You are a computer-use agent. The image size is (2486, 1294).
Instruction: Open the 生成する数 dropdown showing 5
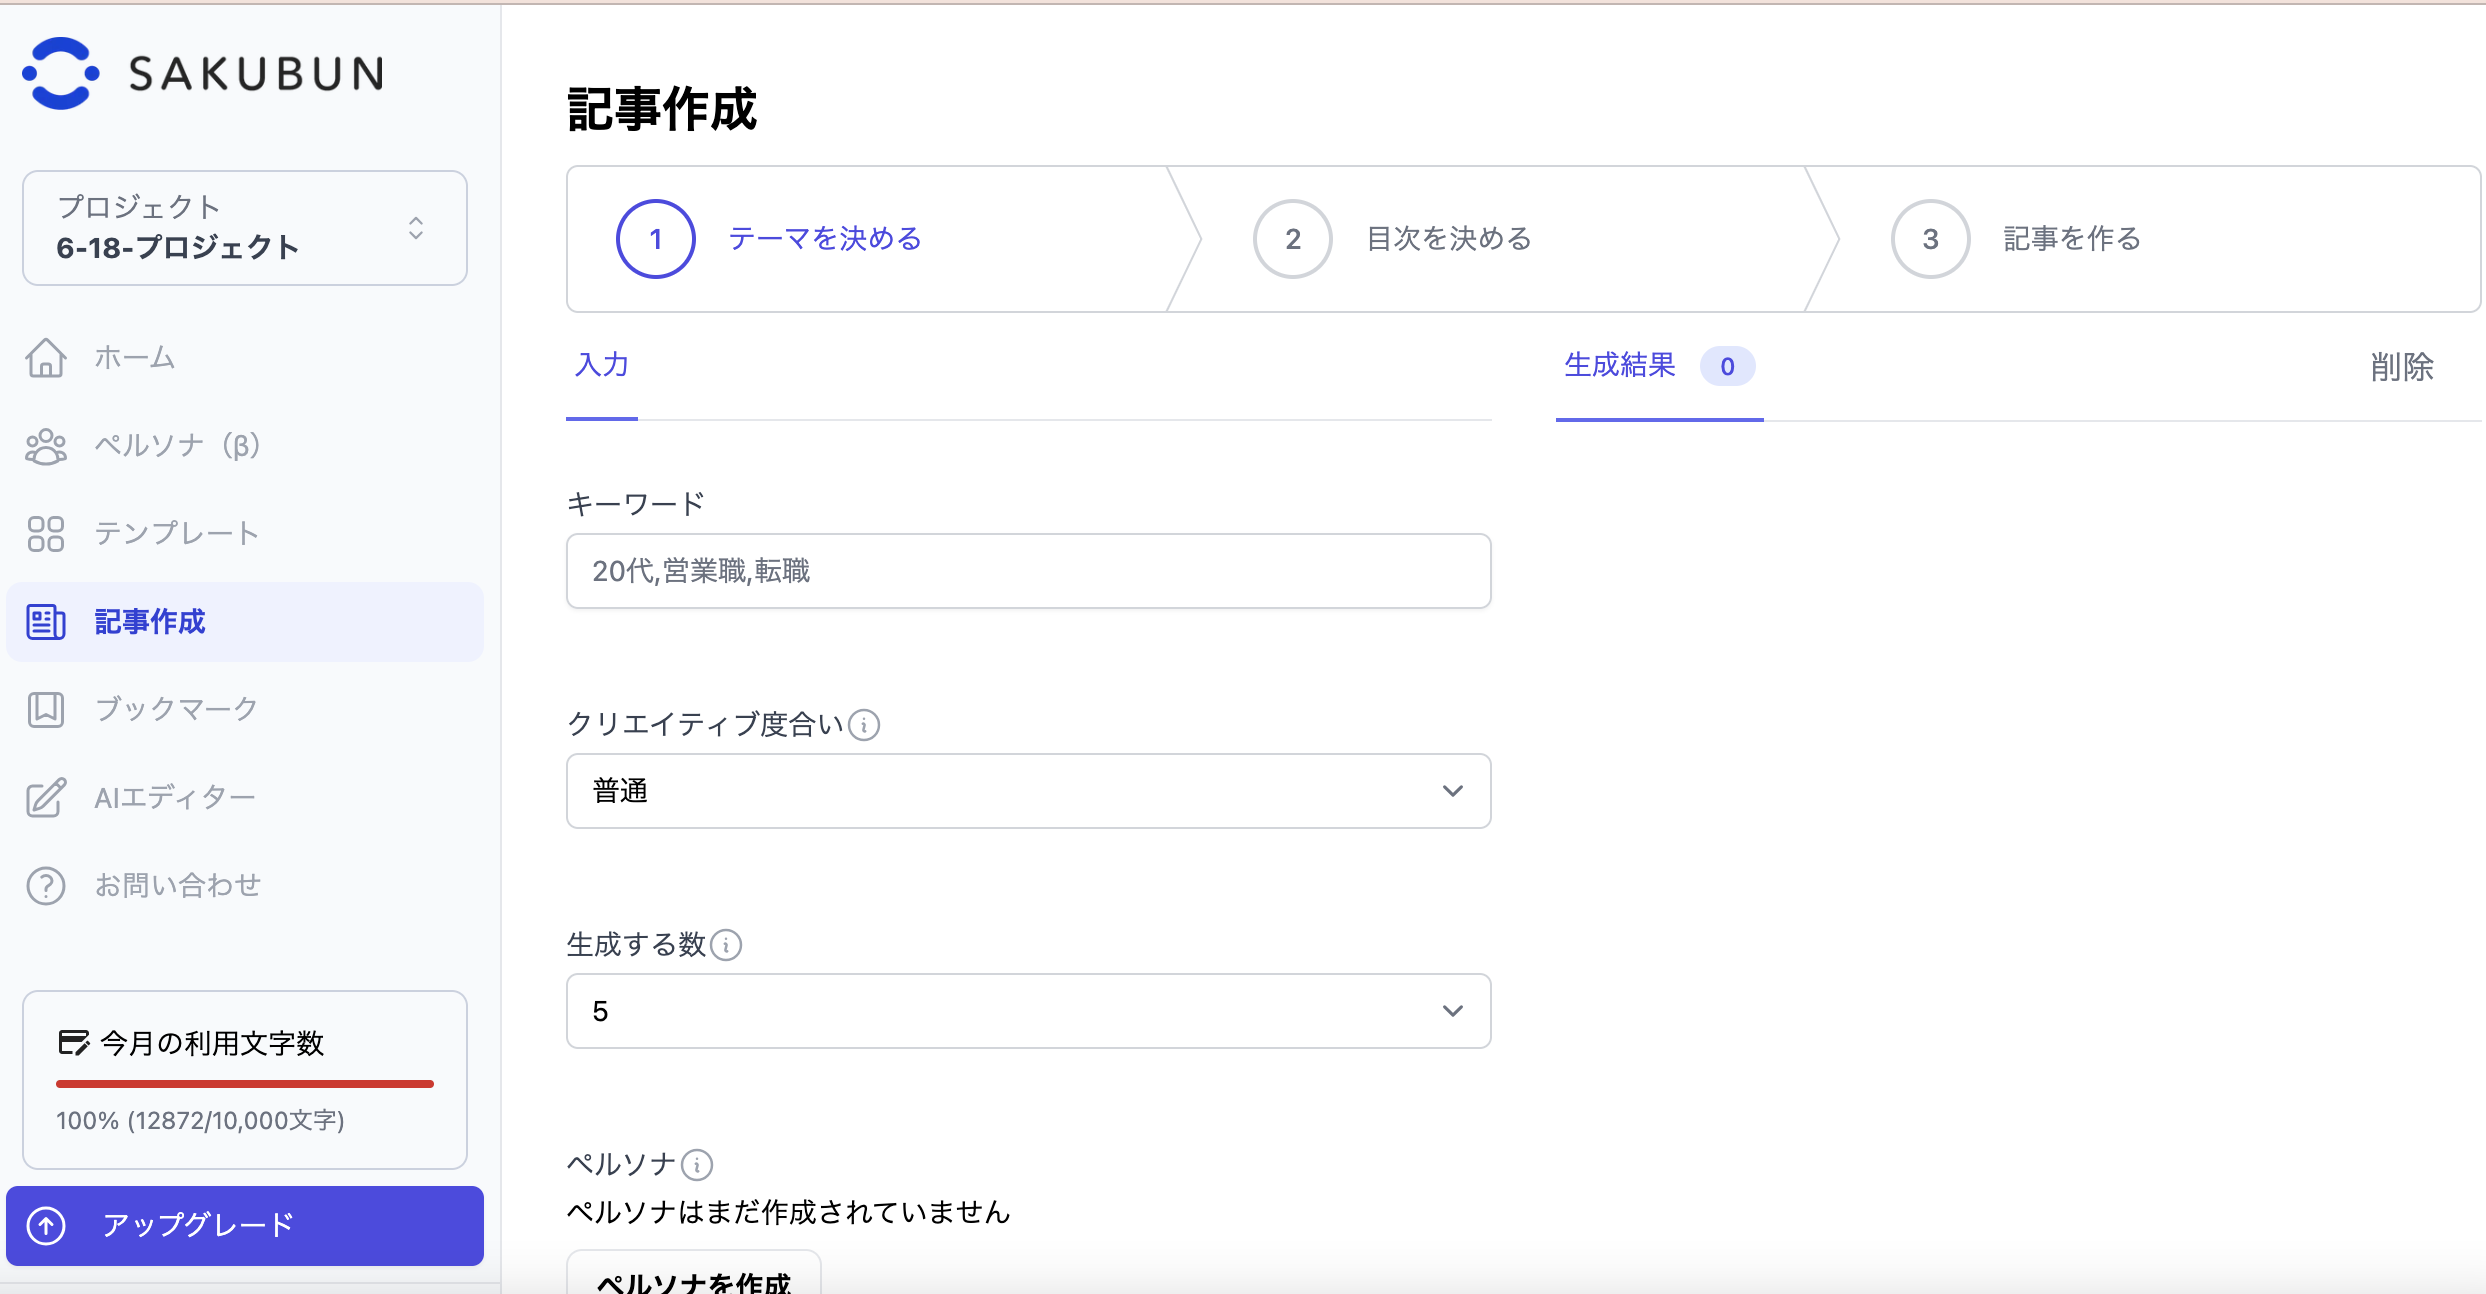(1028, 1011)
